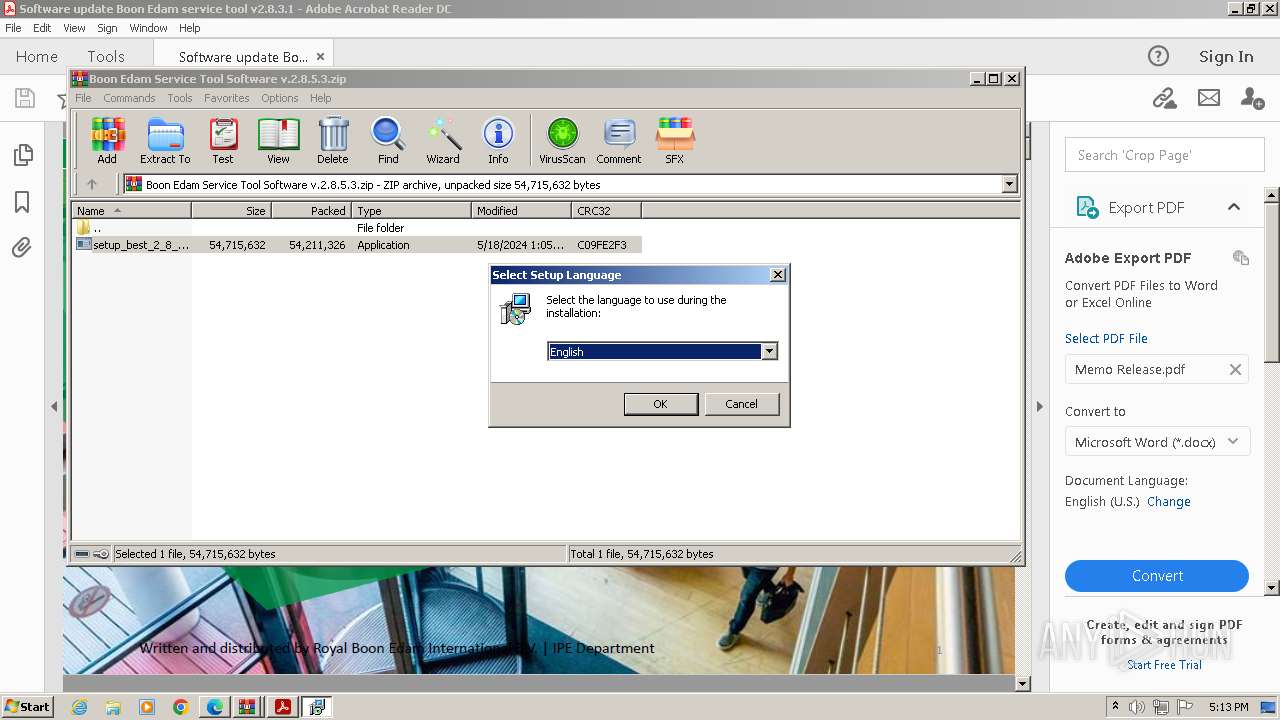Click the share link icon in Acrobat
The height and width of the screenshot is (720, 1280).
pos(1164,98)
